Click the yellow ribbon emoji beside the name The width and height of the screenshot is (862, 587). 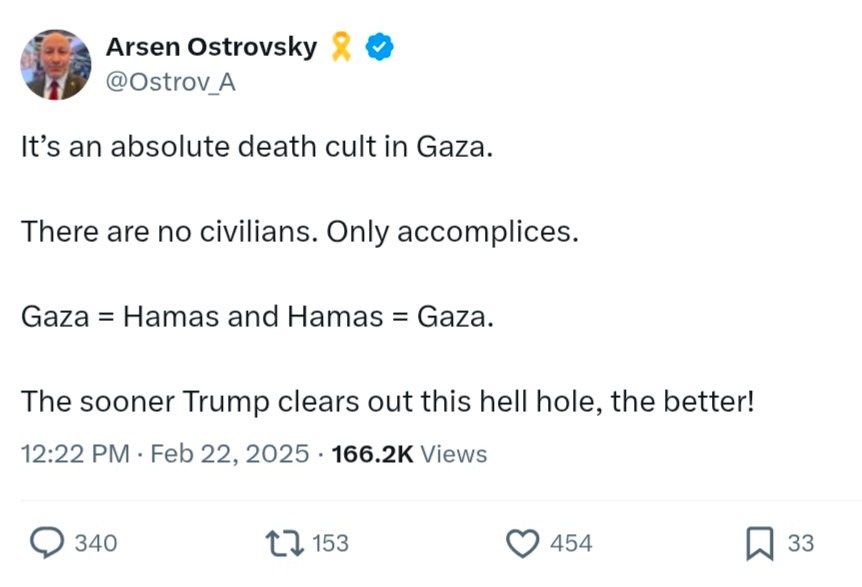point(341,47)
